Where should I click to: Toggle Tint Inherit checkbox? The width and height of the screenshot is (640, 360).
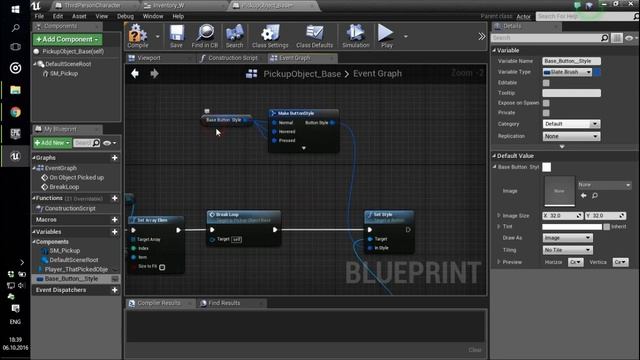point(607,227)
